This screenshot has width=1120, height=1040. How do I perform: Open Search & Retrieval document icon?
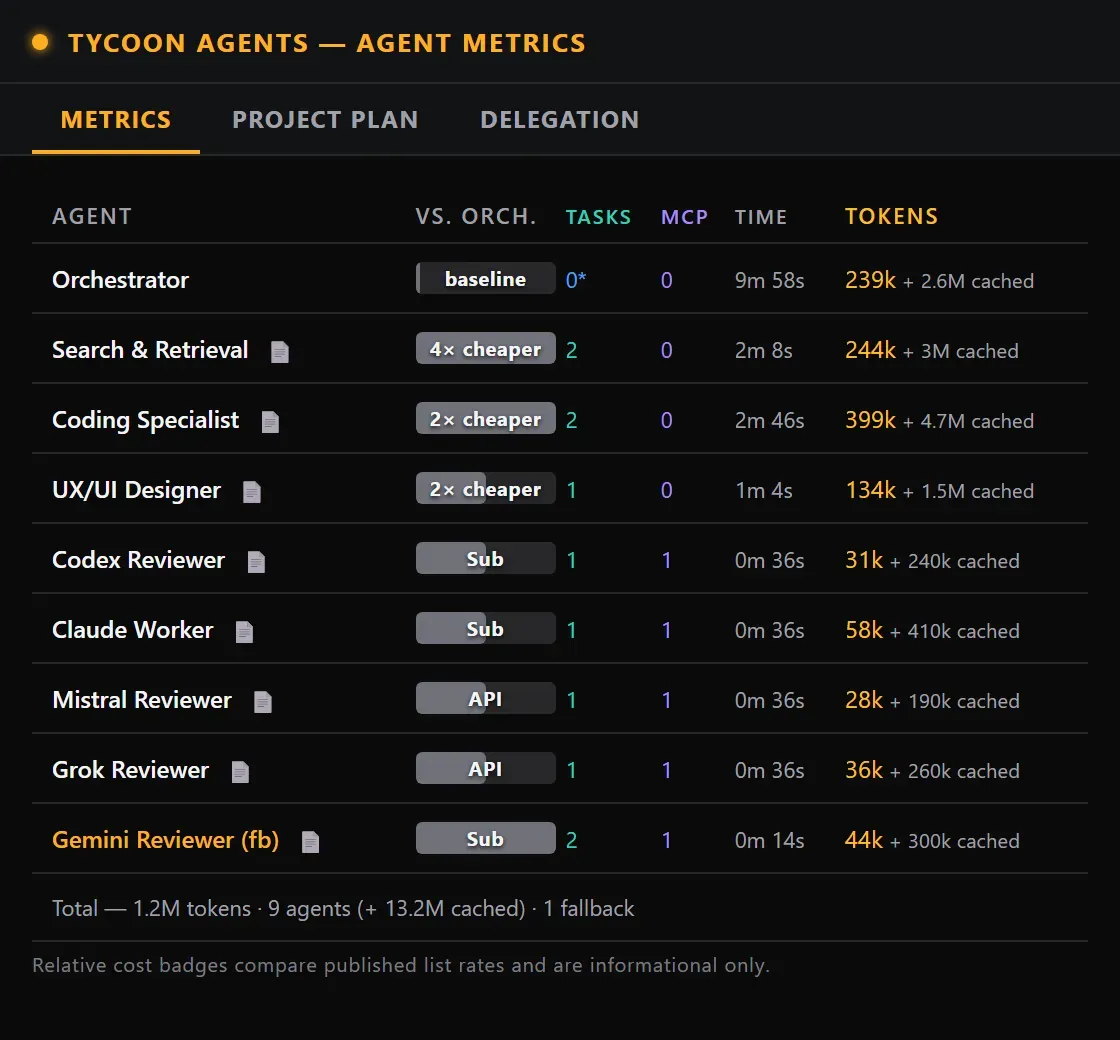click(279, 351)
